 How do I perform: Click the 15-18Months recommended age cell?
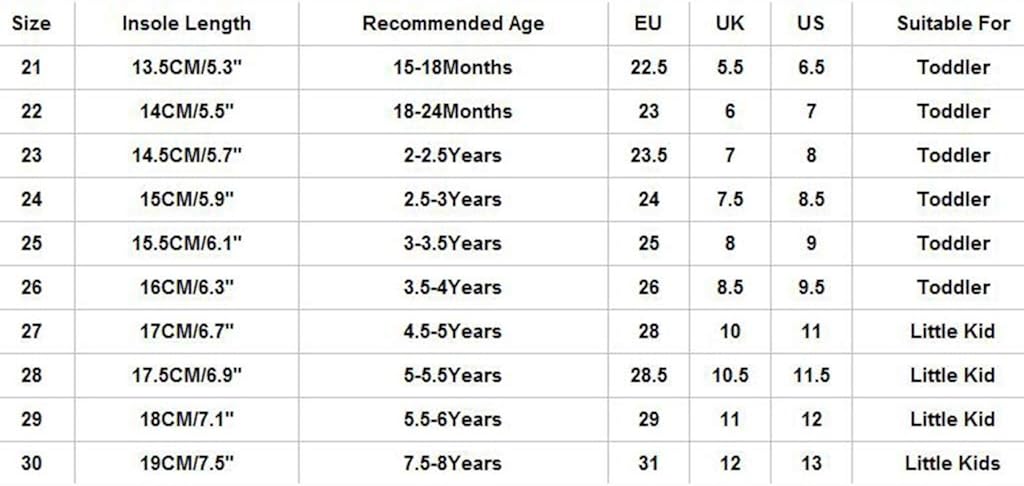coord(453,68)
